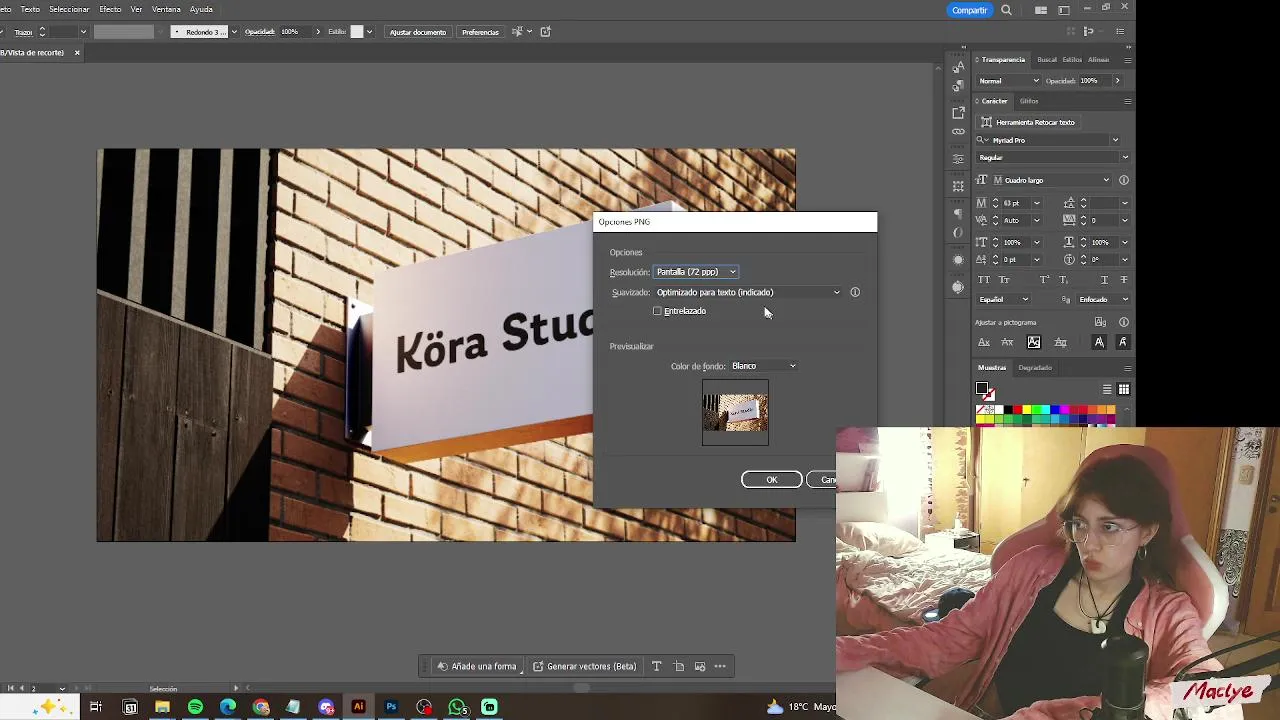
Task: Switch to the Degradado tab
Action: click(1035, 367)
